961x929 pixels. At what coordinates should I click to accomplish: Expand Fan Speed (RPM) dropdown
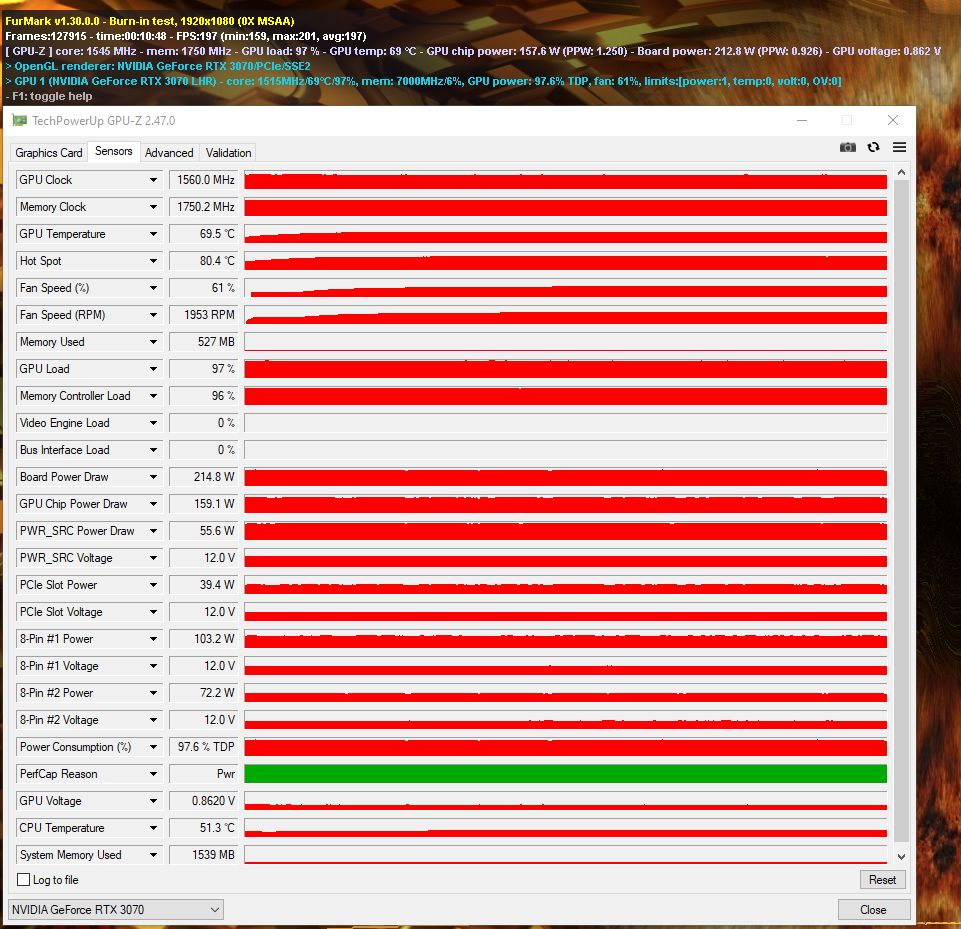pyautogui.click(x=153, y=315)
